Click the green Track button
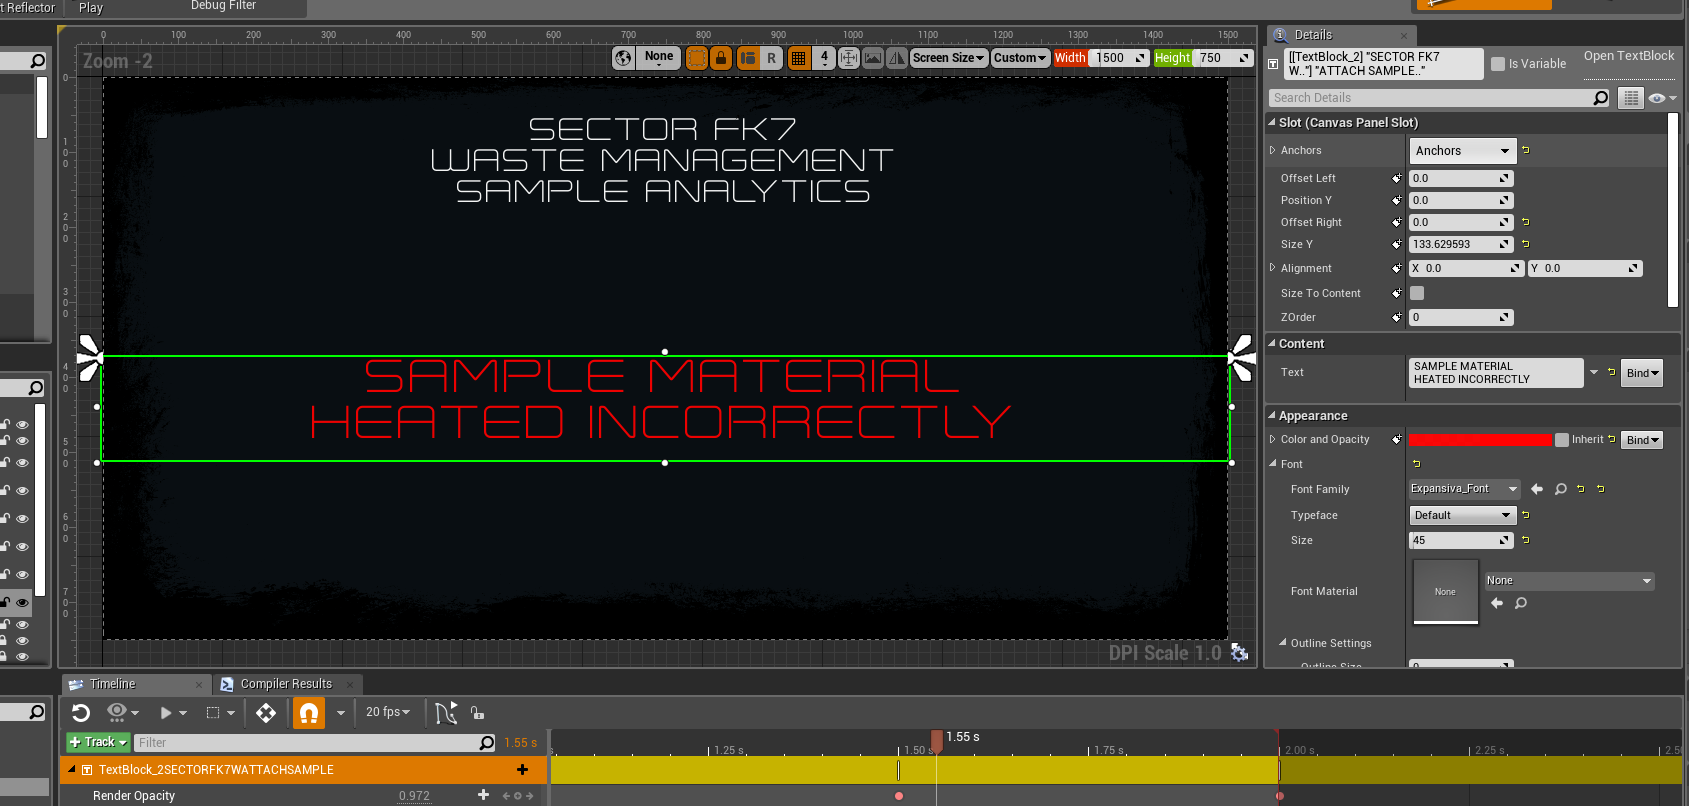Screen dimensions: 1689x806 (98, 742)
